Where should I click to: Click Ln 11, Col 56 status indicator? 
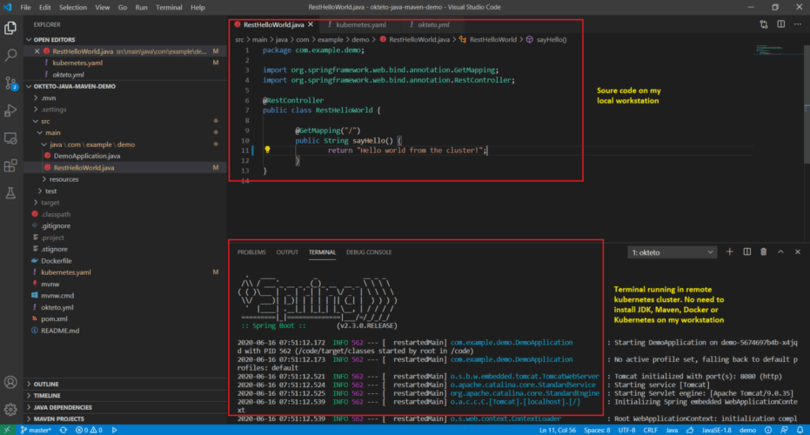click(x=557, y=430)
